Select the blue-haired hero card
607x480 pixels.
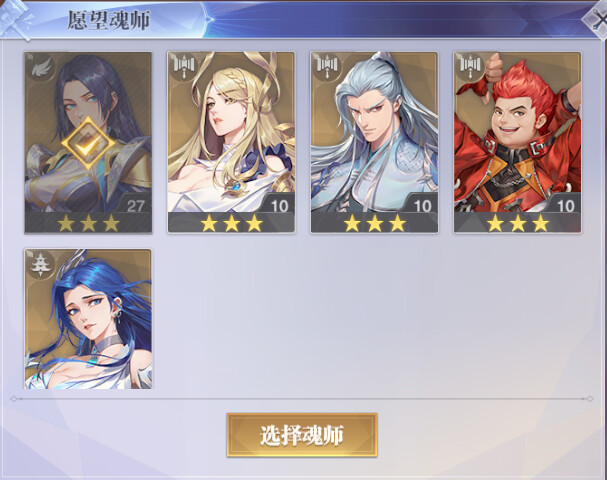pyautogui.click(x=88, y=319)
